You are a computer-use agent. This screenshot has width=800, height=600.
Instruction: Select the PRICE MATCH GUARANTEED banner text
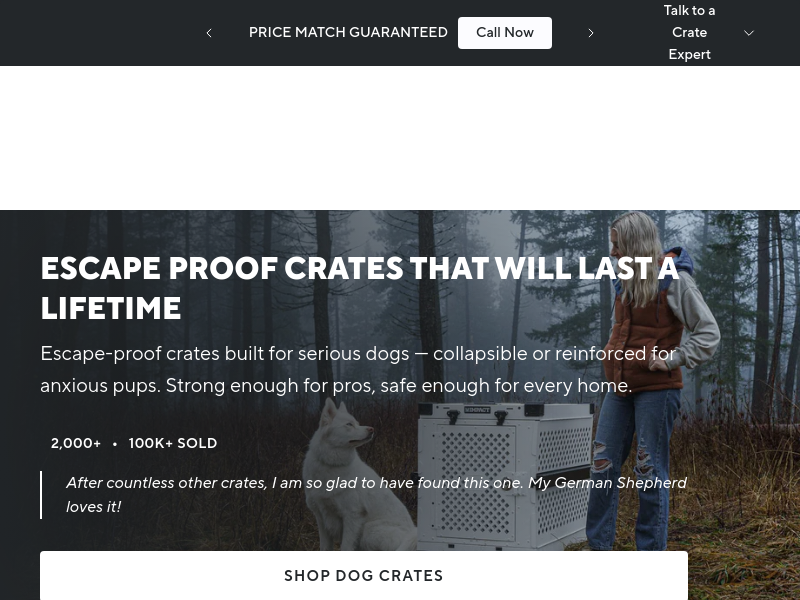348,32
